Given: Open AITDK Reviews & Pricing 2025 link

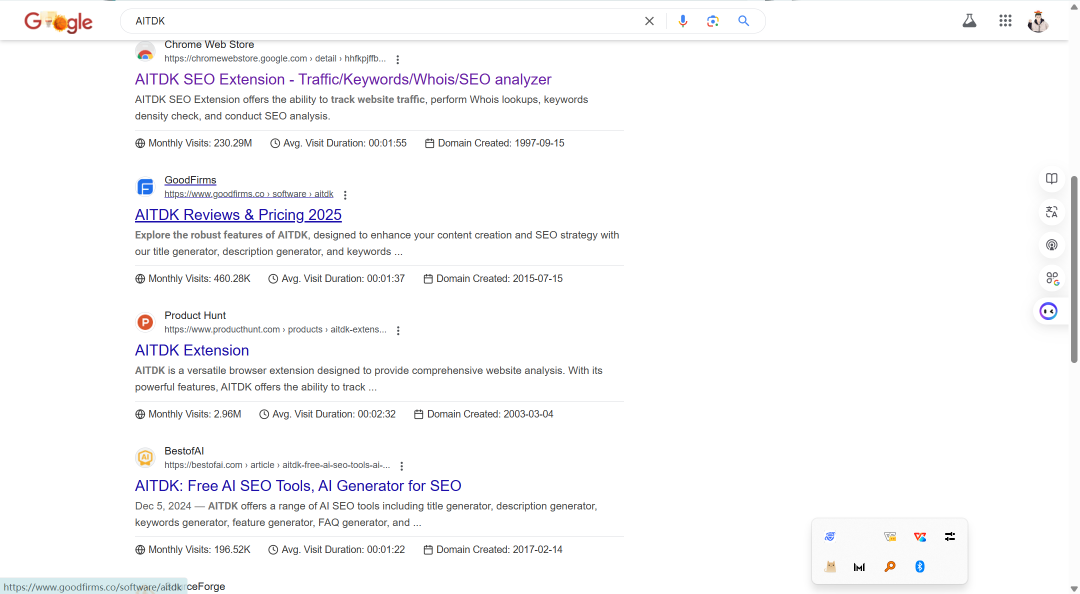Looking at the screenshot, I should (x=238, y=215).
